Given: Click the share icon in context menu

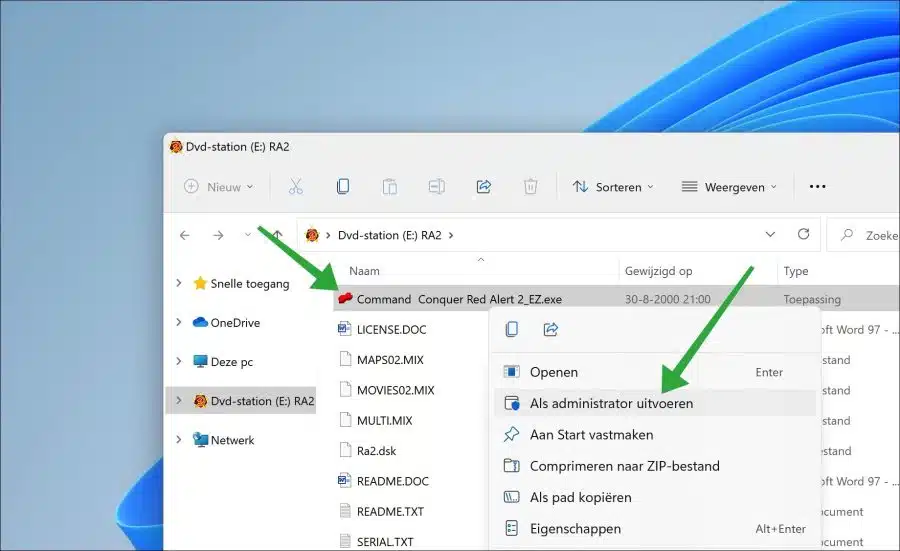Looking at the screenshot, I should (550, 329).
